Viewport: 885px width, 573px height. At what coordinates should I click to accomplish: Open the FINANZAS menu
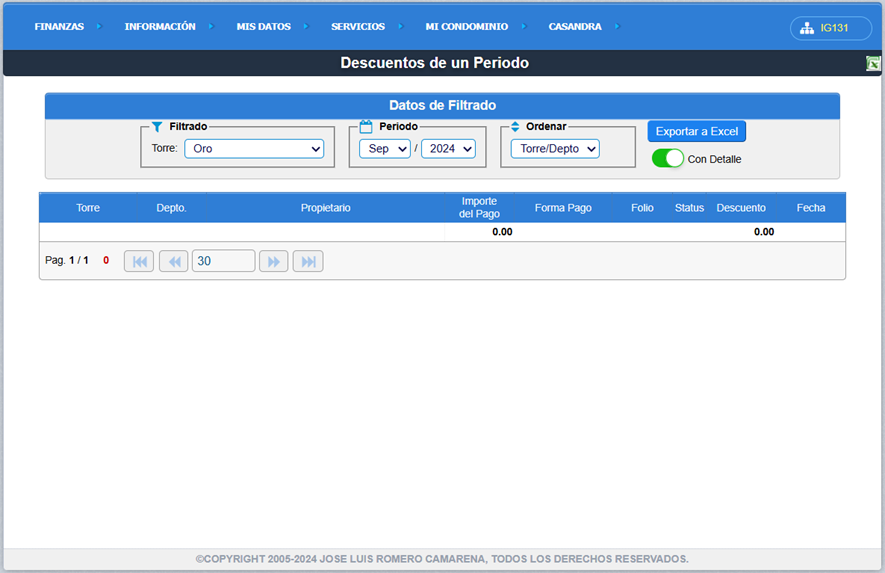[x=59, y=27]
